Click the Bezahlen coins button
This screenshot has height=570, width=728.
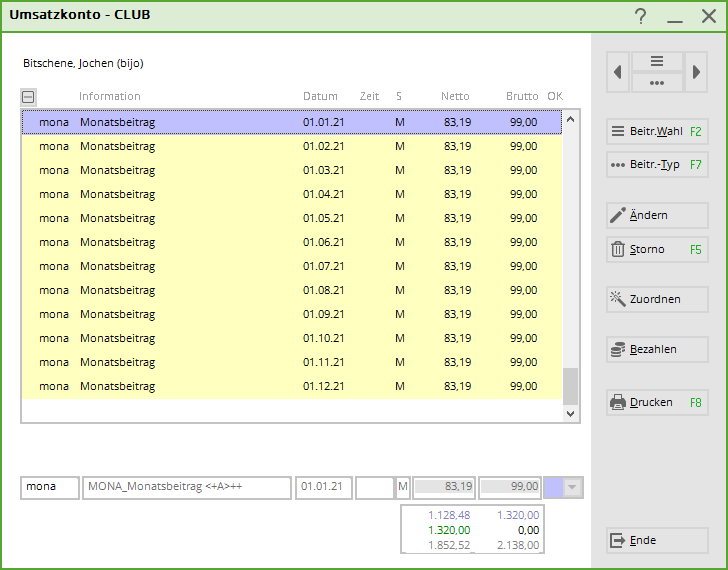tap(657, 349)
